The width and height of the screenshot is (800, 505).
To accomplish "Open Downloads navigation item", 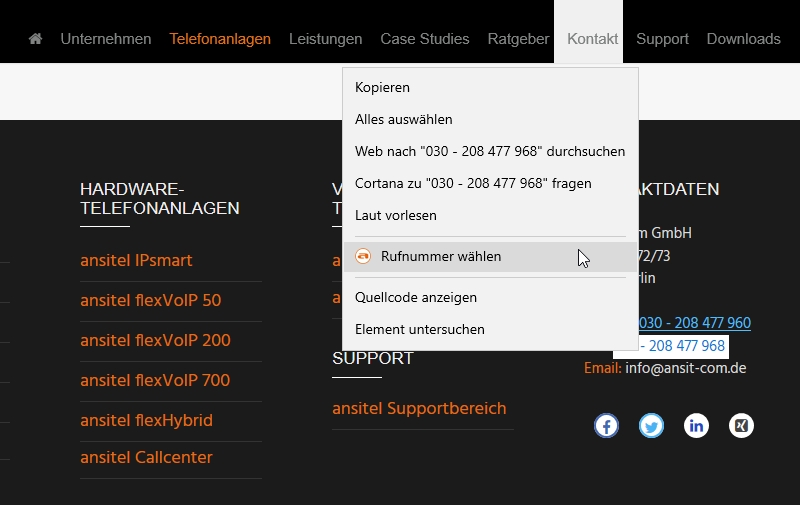I will [743, 39].
